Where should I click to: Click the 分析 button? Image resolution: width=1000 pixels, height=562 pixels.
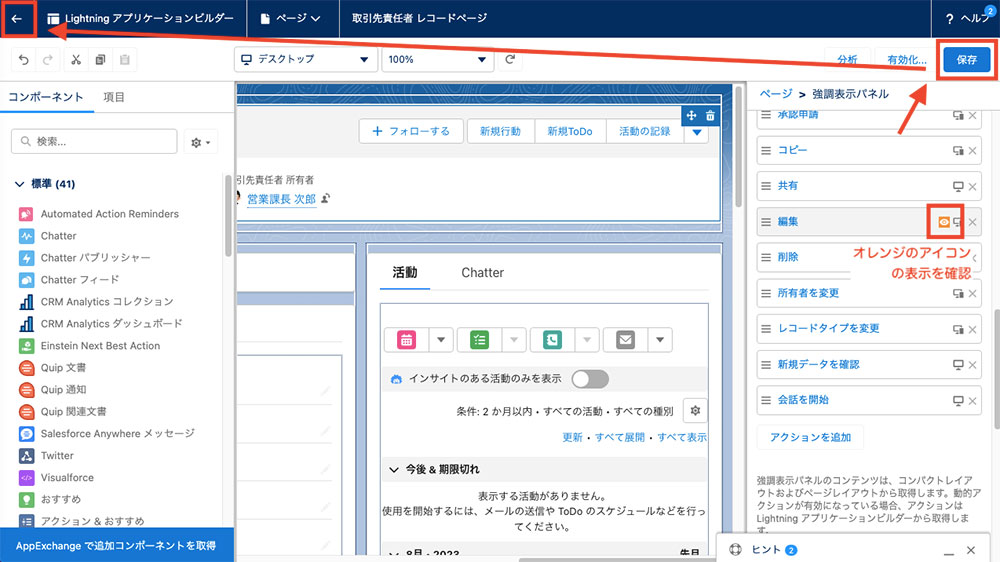click(x=847, y=59)
